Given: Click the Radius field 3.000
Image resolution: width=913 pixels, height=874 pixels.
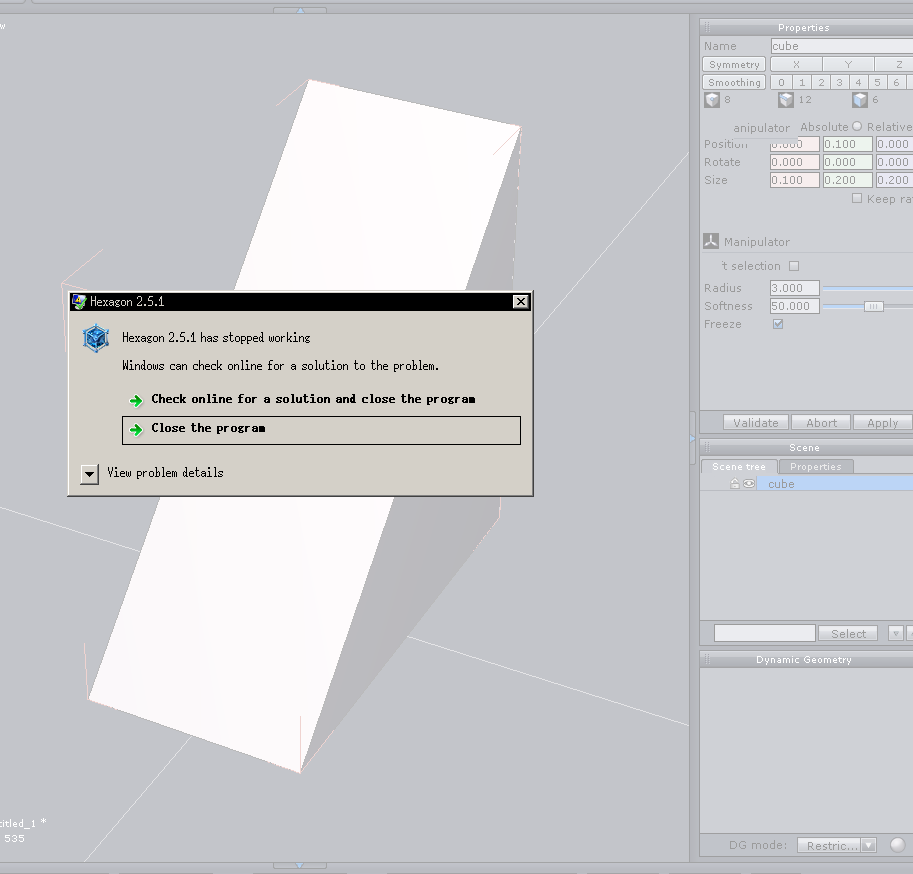Looking at the screenshot, I should click(x=795, y=288).
